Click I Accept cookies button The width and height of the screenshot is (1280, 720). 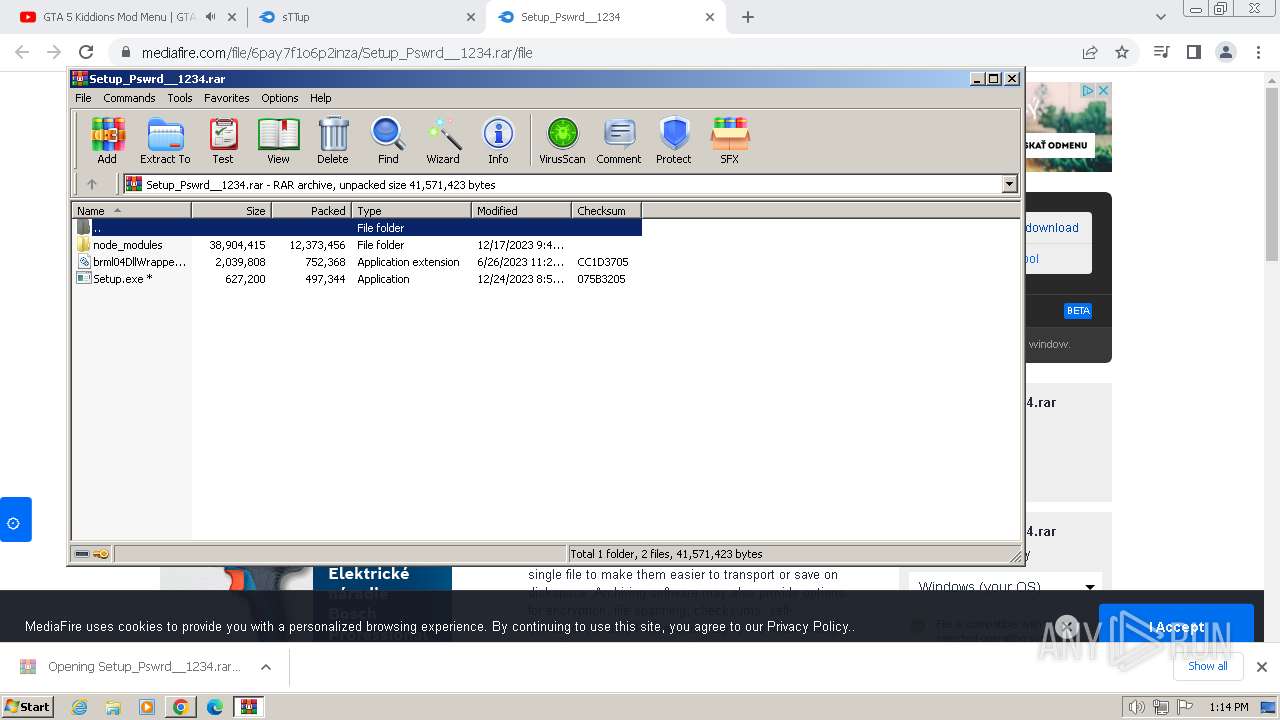(x=1176, y=627)
